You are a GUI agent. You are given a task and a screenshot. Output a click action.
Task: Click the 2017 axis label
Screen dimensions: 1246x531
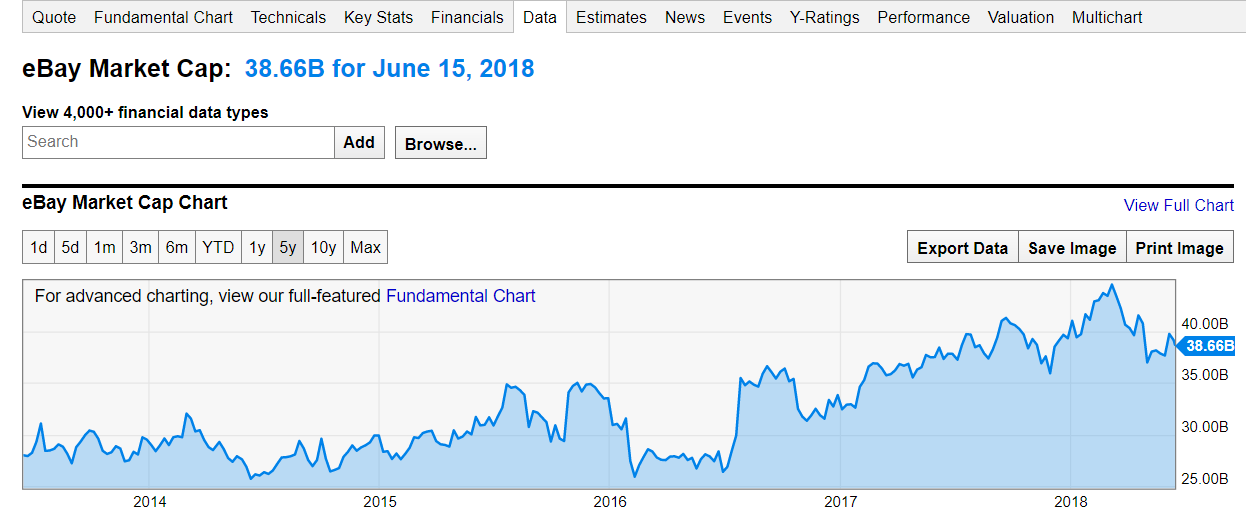(x=842, y=501)
